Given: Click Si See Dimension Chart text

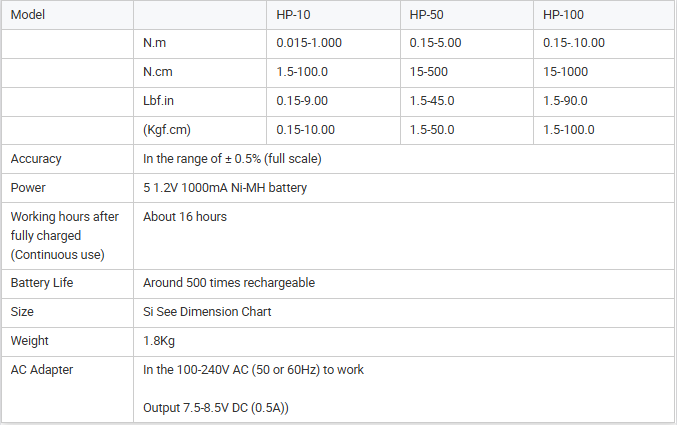Looking at the screenshot, I should [x=207, y=312].
